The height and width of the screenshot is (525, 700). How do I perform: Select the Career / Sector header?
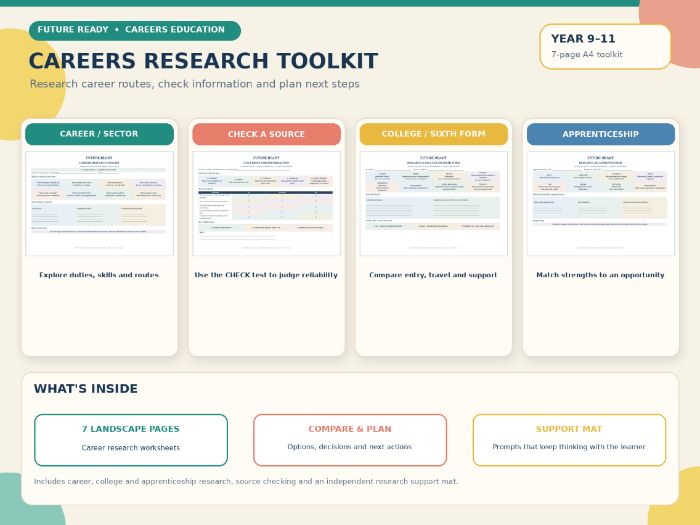(100, 134)
